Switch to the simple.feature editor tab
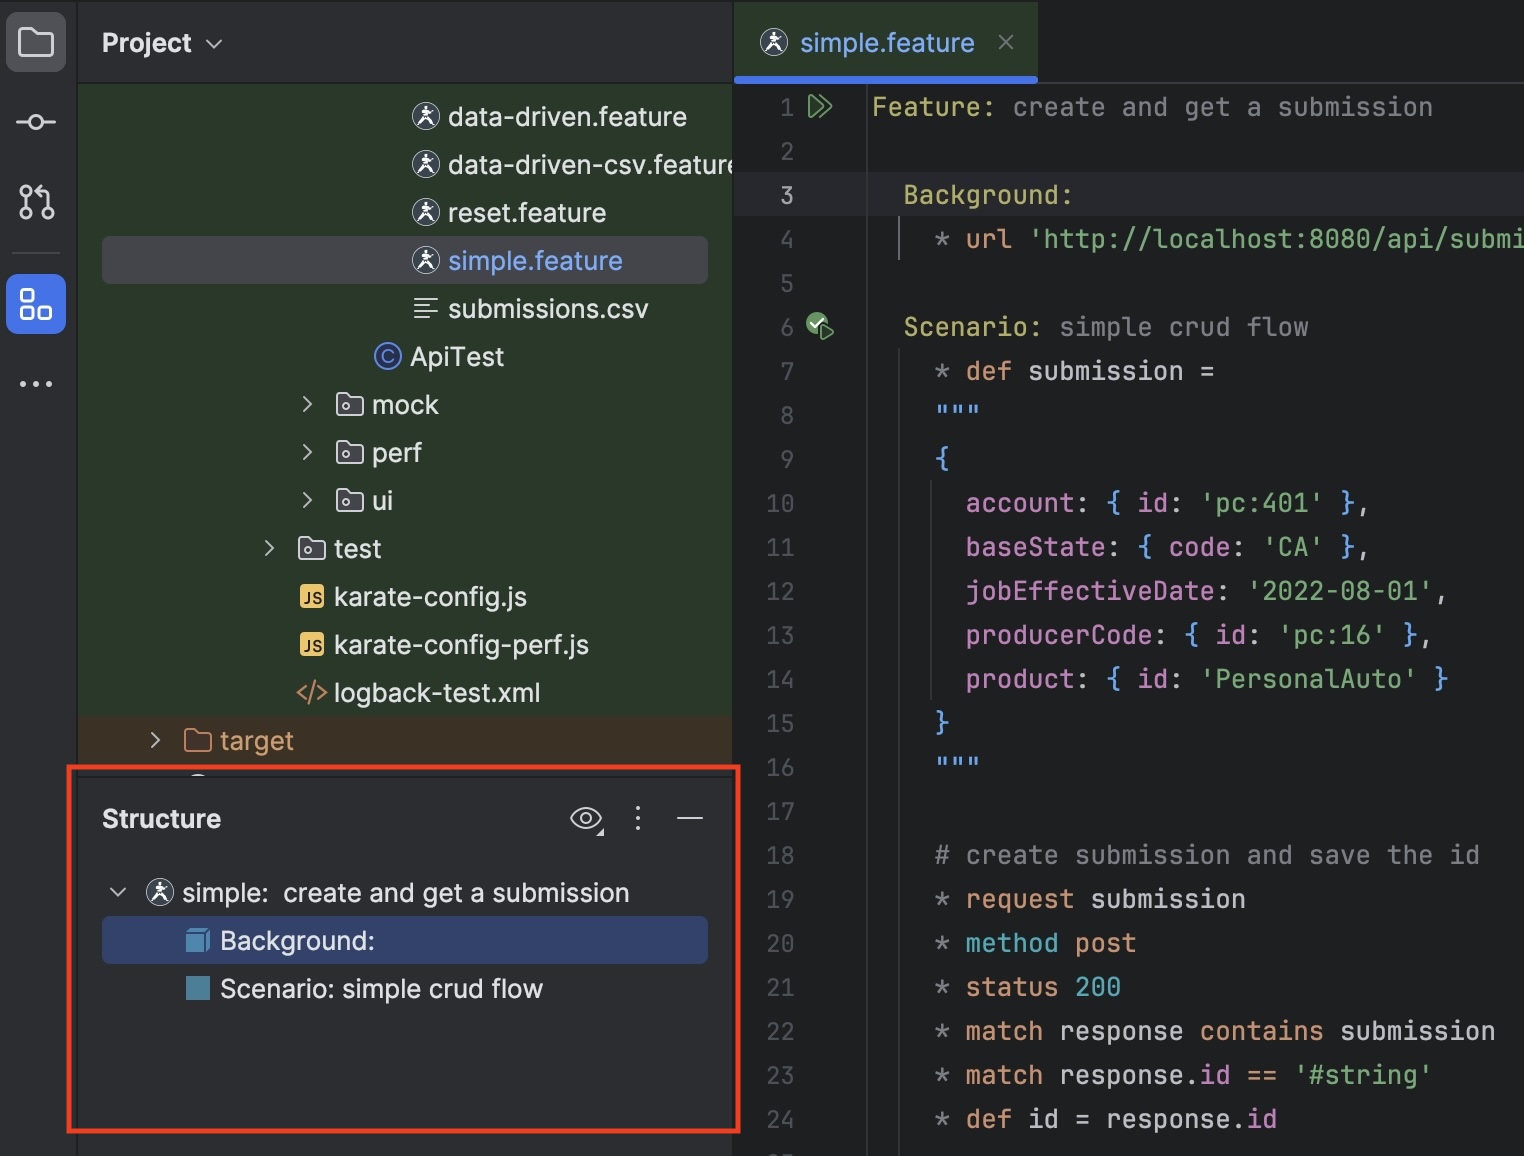 (887, 43)
